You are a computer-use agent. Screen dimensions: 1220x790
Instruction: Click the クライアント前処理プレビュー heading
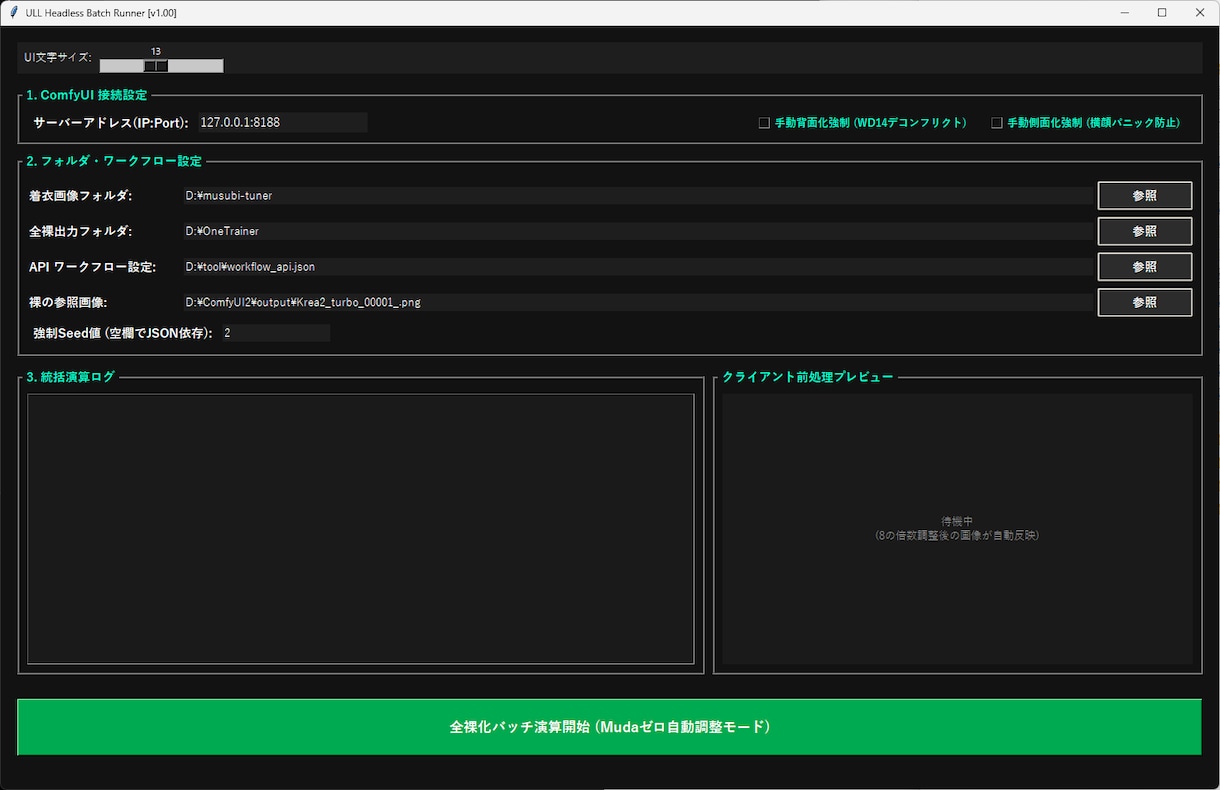click(x=807, y=377)
